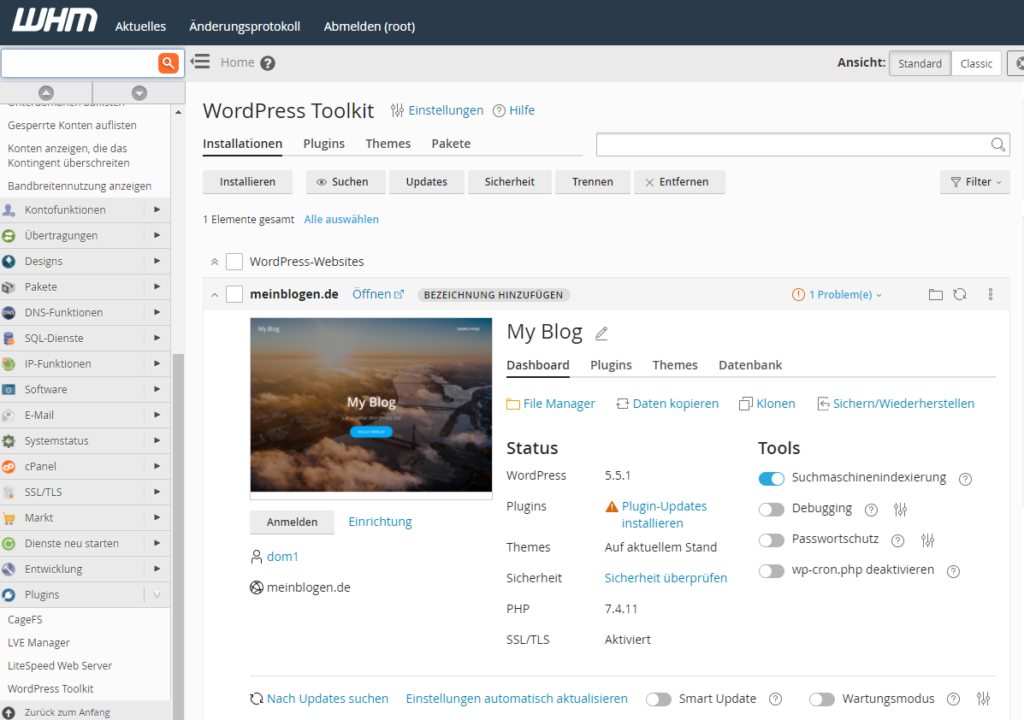Click Abmelden (root) in top bar
The height and width of the screenshot is (720, 1024).
[370, 26]
